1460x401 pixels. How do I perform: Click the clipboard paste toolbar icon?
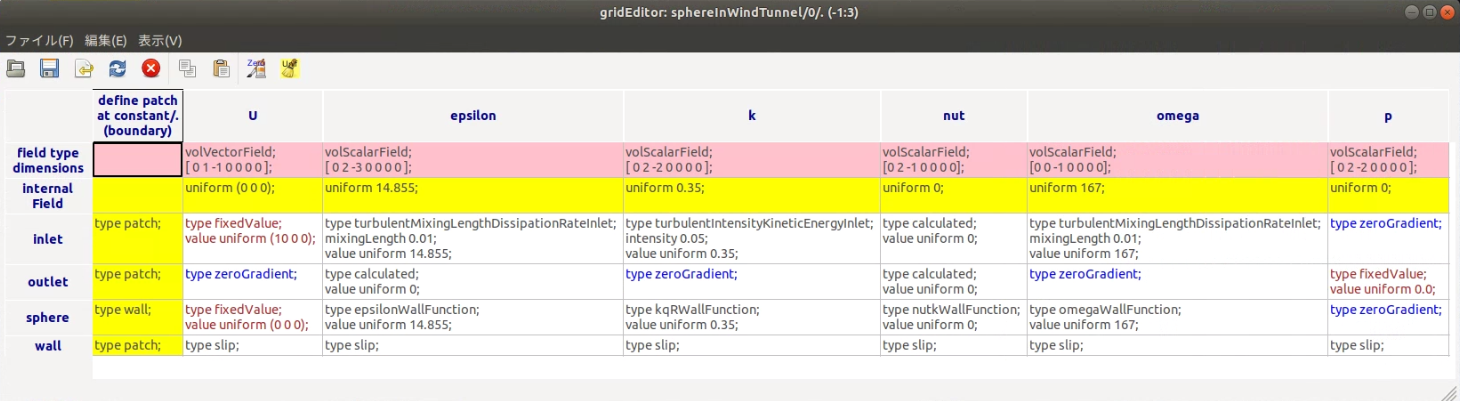tap(221, 69)
